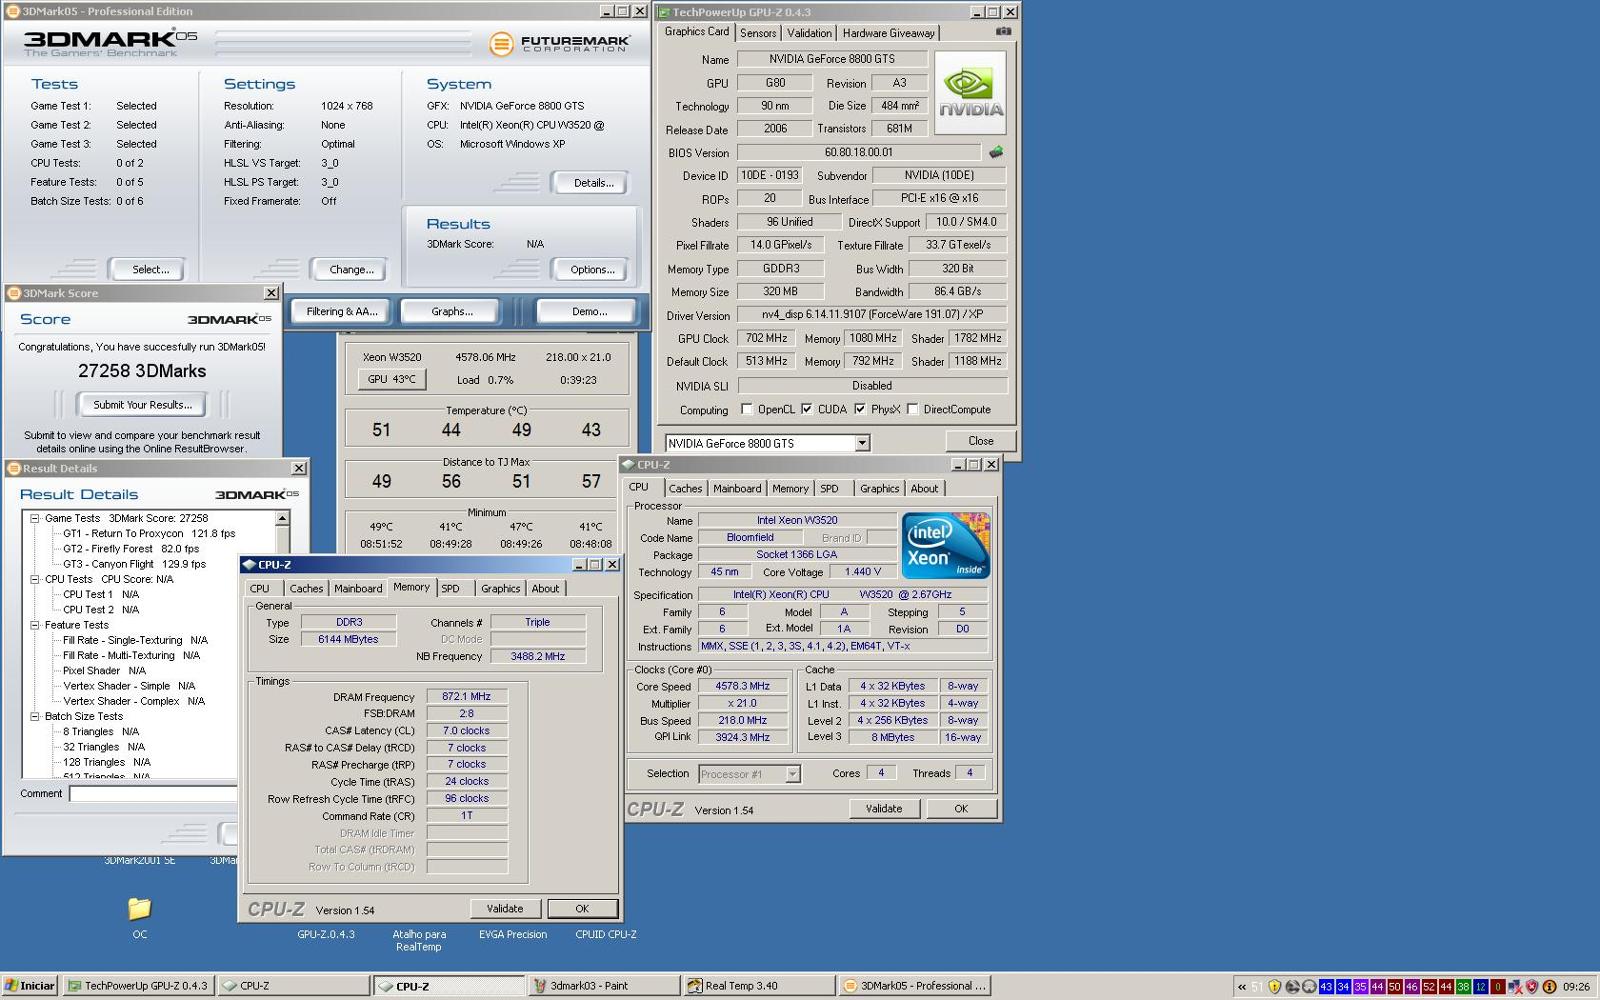Click Submit Your Results... button
This screenshot has width=1600, height=1000.
(x=142, y=405)
